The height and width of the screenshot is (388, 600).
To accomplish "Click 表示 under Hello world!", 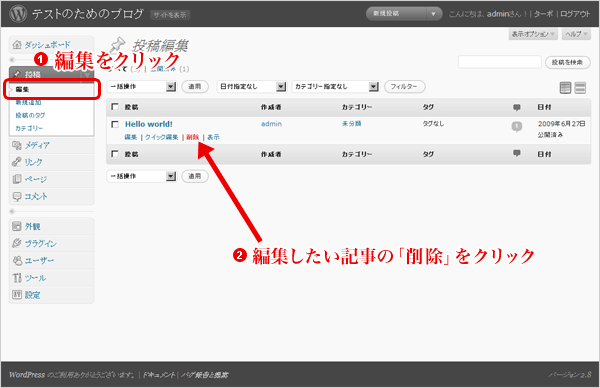I will coord(214,137).
